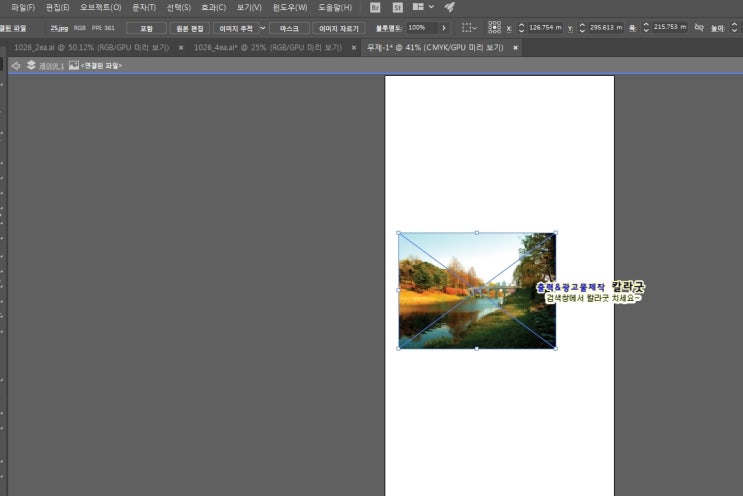The height and width of the screenshot is (496, 743).
Task: Open the 파일(F) menu
Action: 23,8
